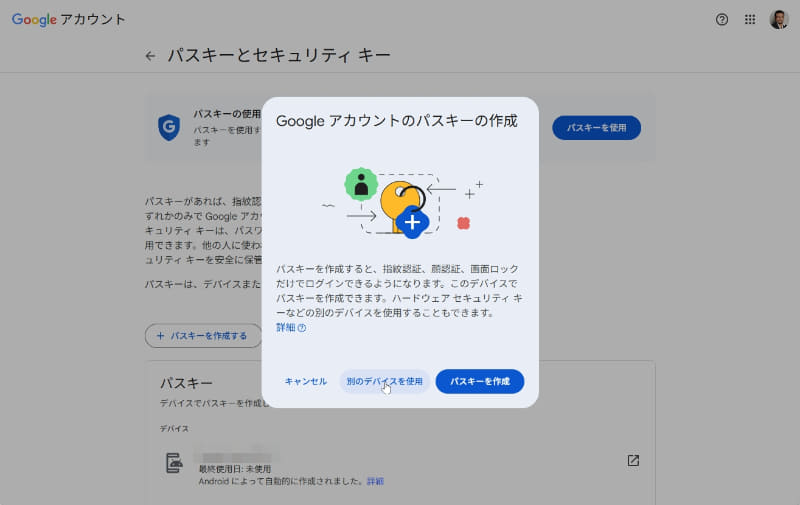The height and width of the screenshot is (505, 800).
Task: Open the profile avatar menu
Action: coord(779,19)
